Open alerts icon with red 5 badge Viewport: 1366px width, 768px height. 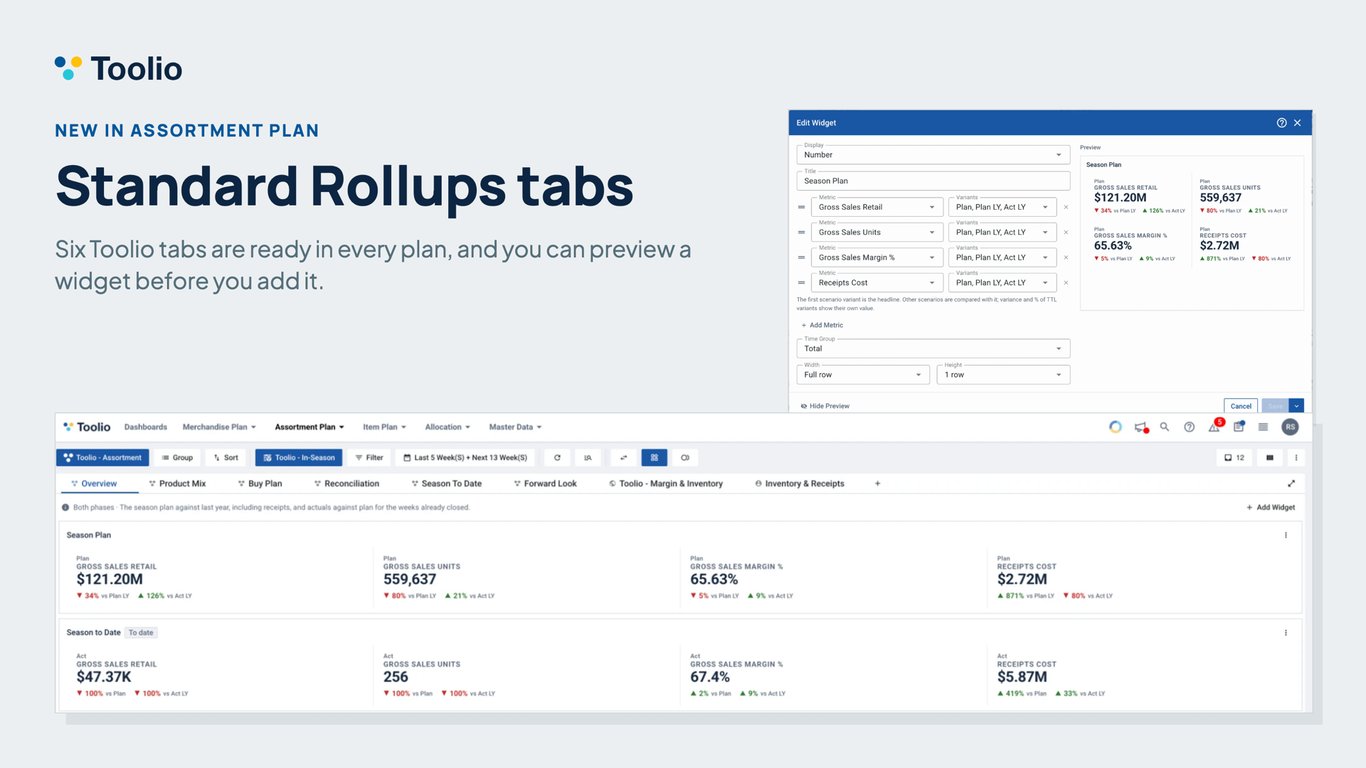tap(1215, 426)
